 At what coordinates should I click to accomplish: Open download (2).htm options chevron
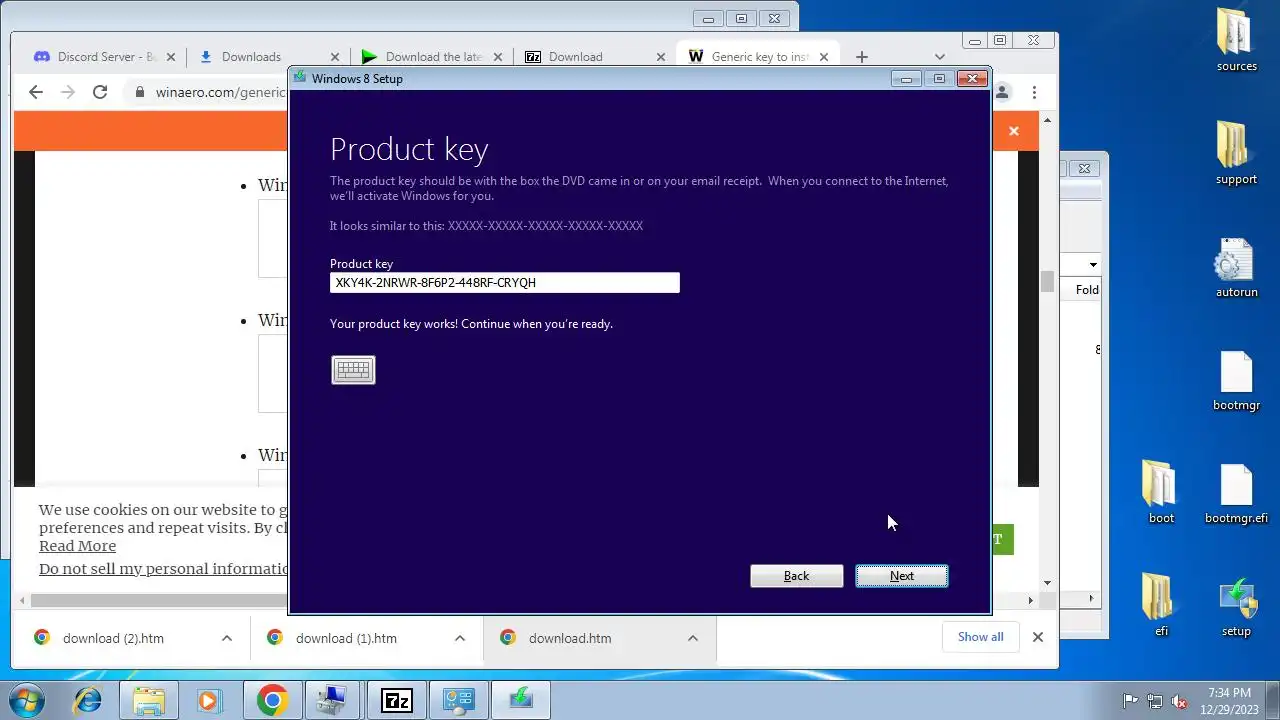227,638
